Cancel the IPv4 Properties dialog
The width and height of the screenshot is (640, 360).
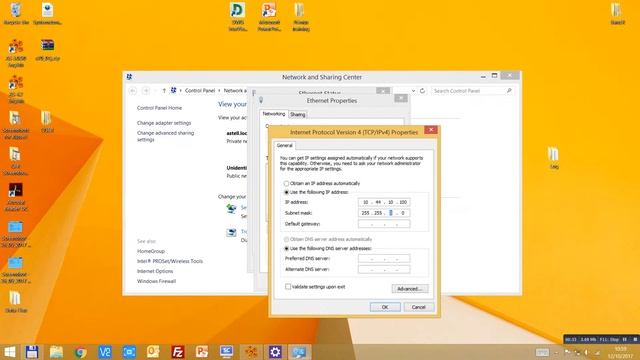click(x=418, y=307)
